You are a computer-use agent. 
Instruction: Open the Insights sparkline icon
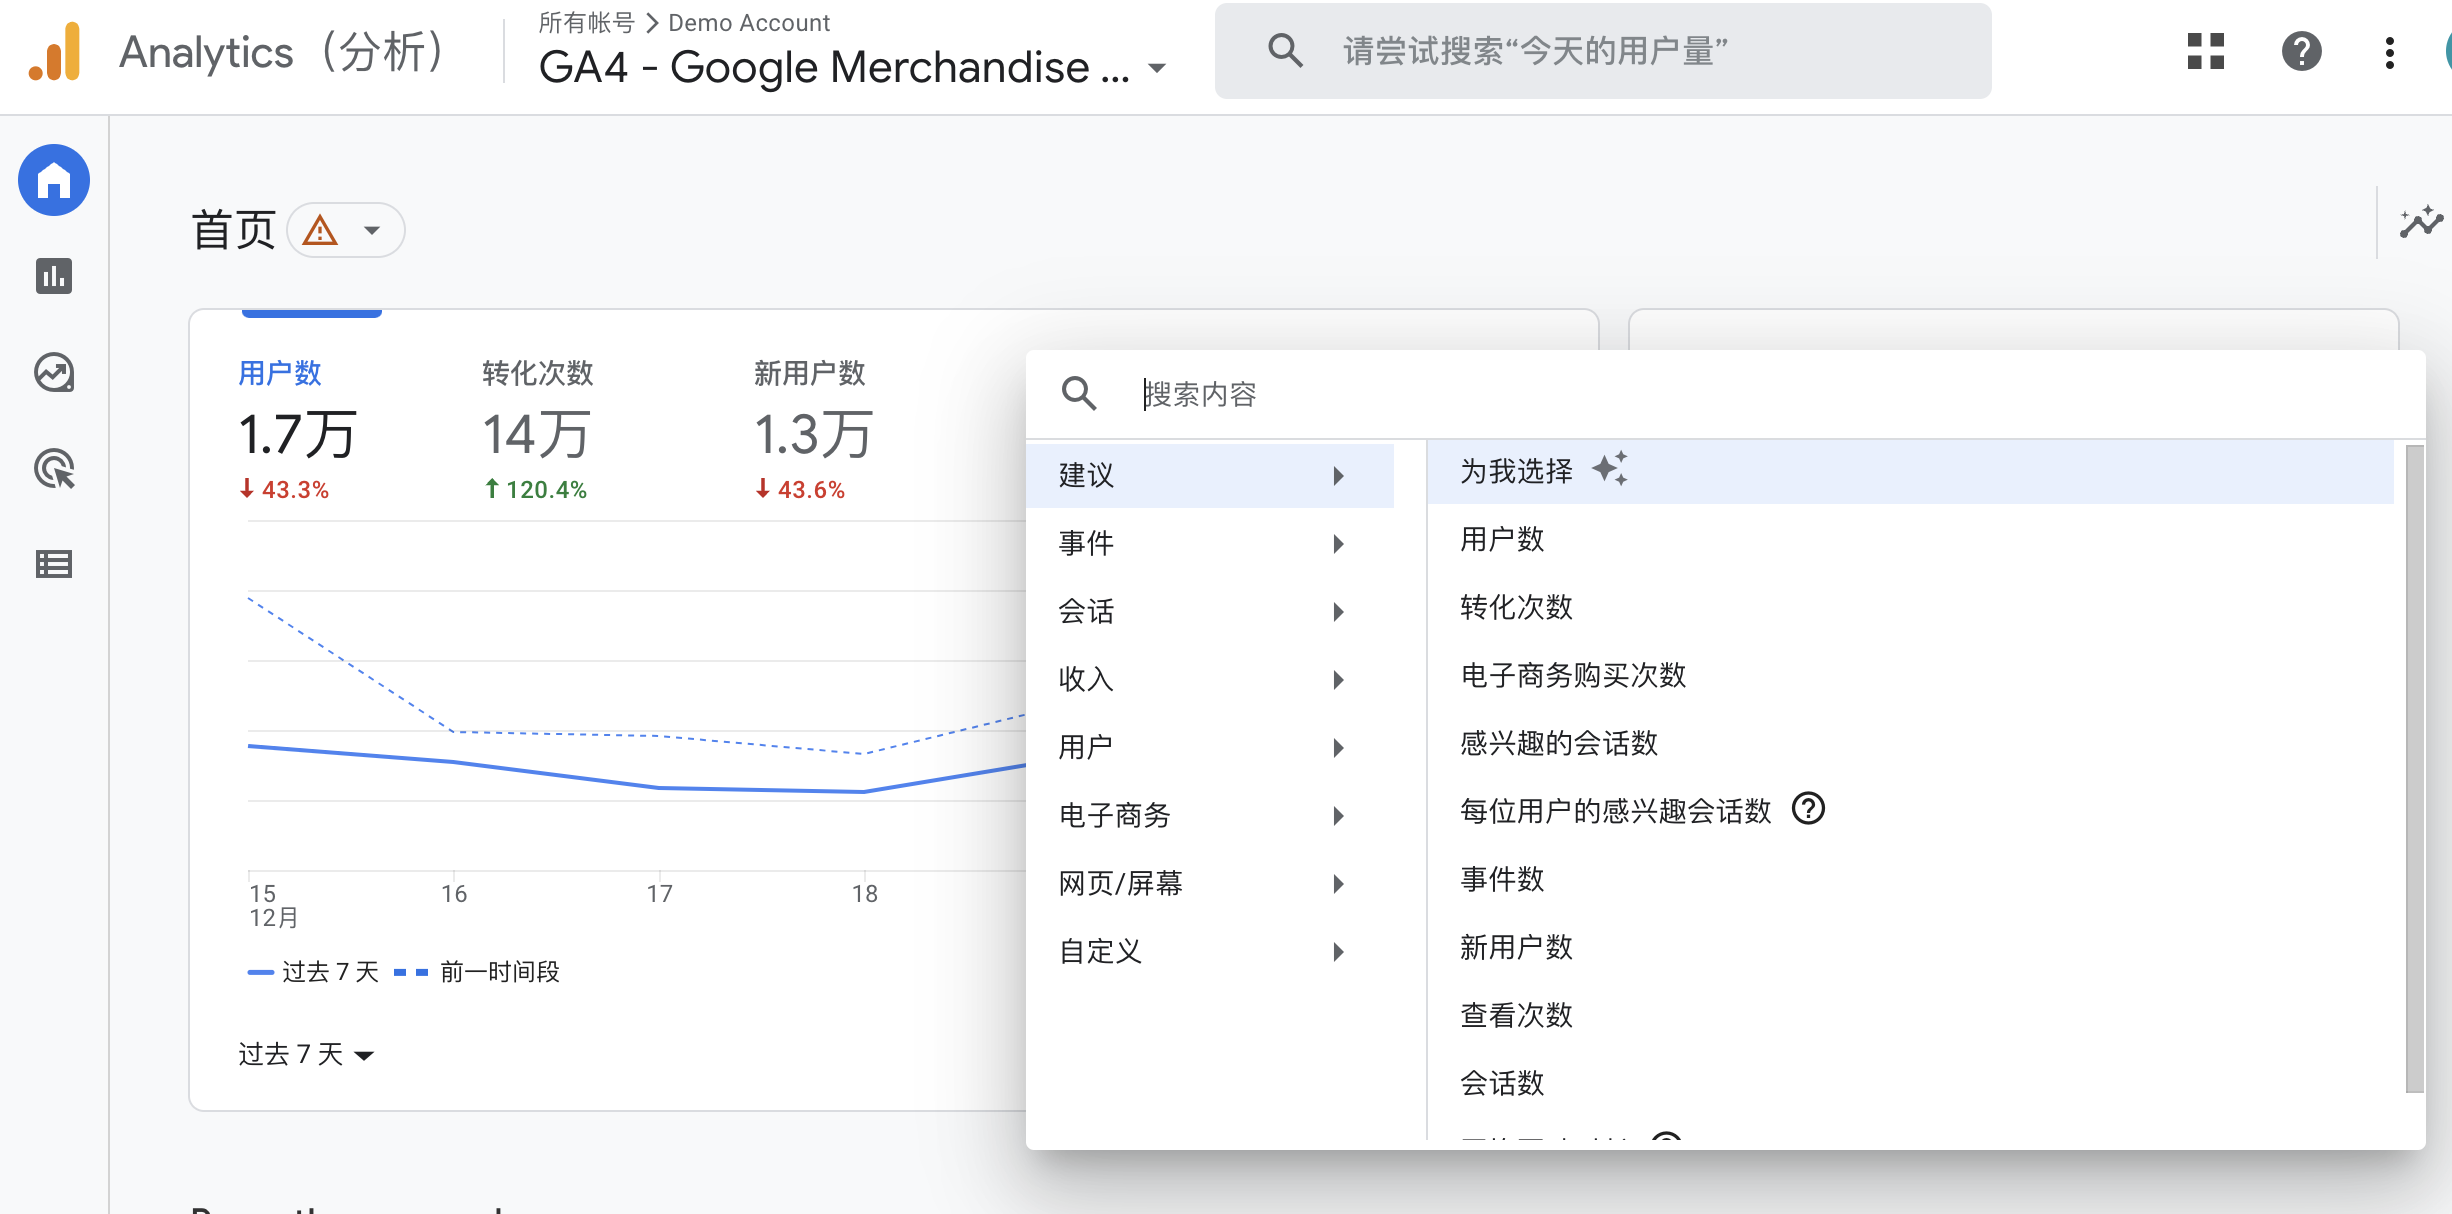(x=2420, y=222)
